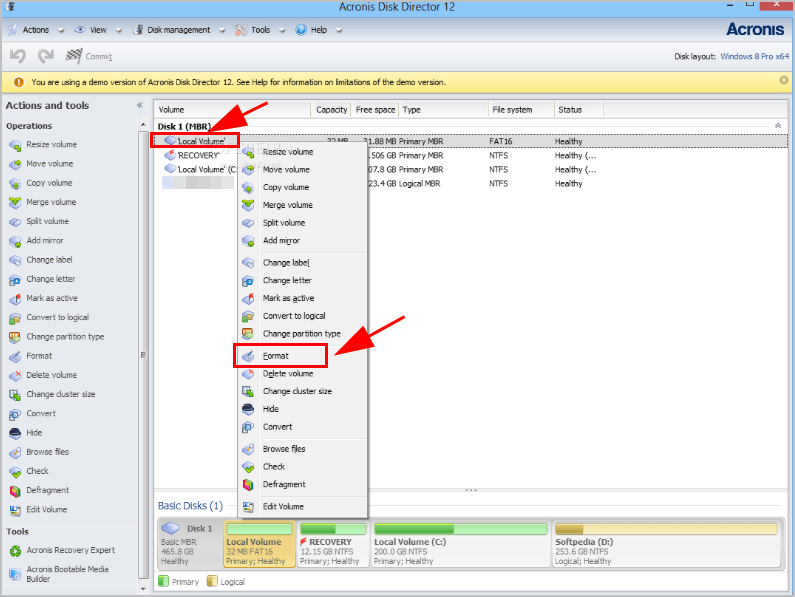
Task: Click Hide icon in Operations sidebar
Action: [15, 433]
